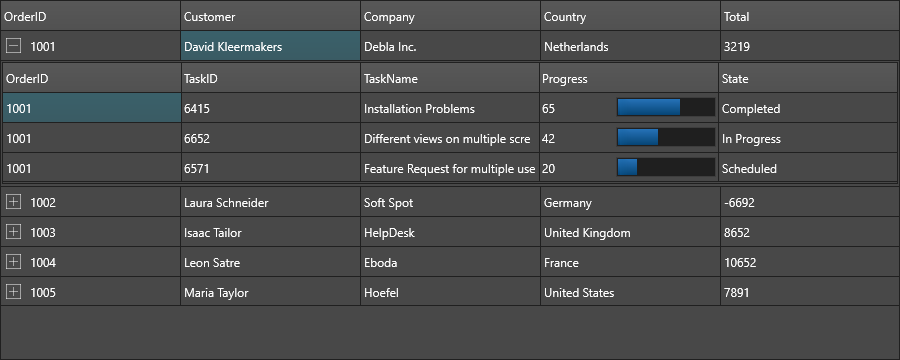
Task: Click the progress bar for Installation Problems
Action: [x=666, y=107]
